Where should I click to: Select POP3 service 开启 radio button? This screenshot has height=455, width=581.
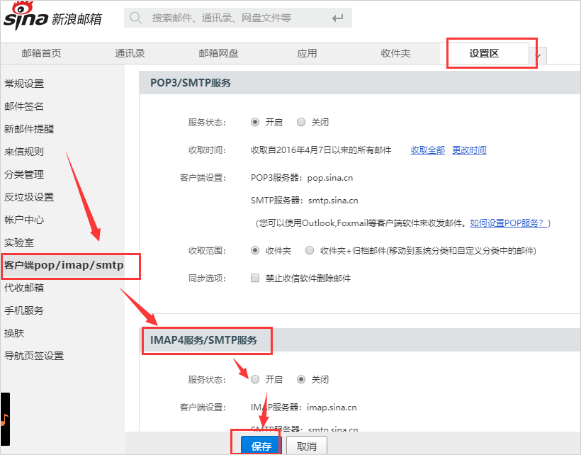pos(255,122)
